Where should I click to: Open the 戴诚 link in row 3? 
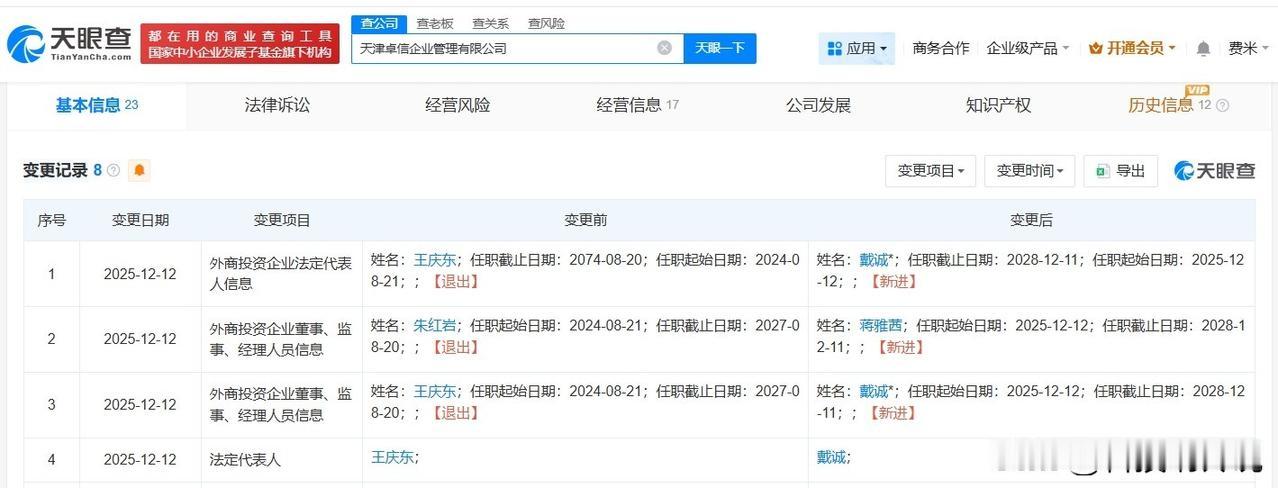tap(874, 391)
